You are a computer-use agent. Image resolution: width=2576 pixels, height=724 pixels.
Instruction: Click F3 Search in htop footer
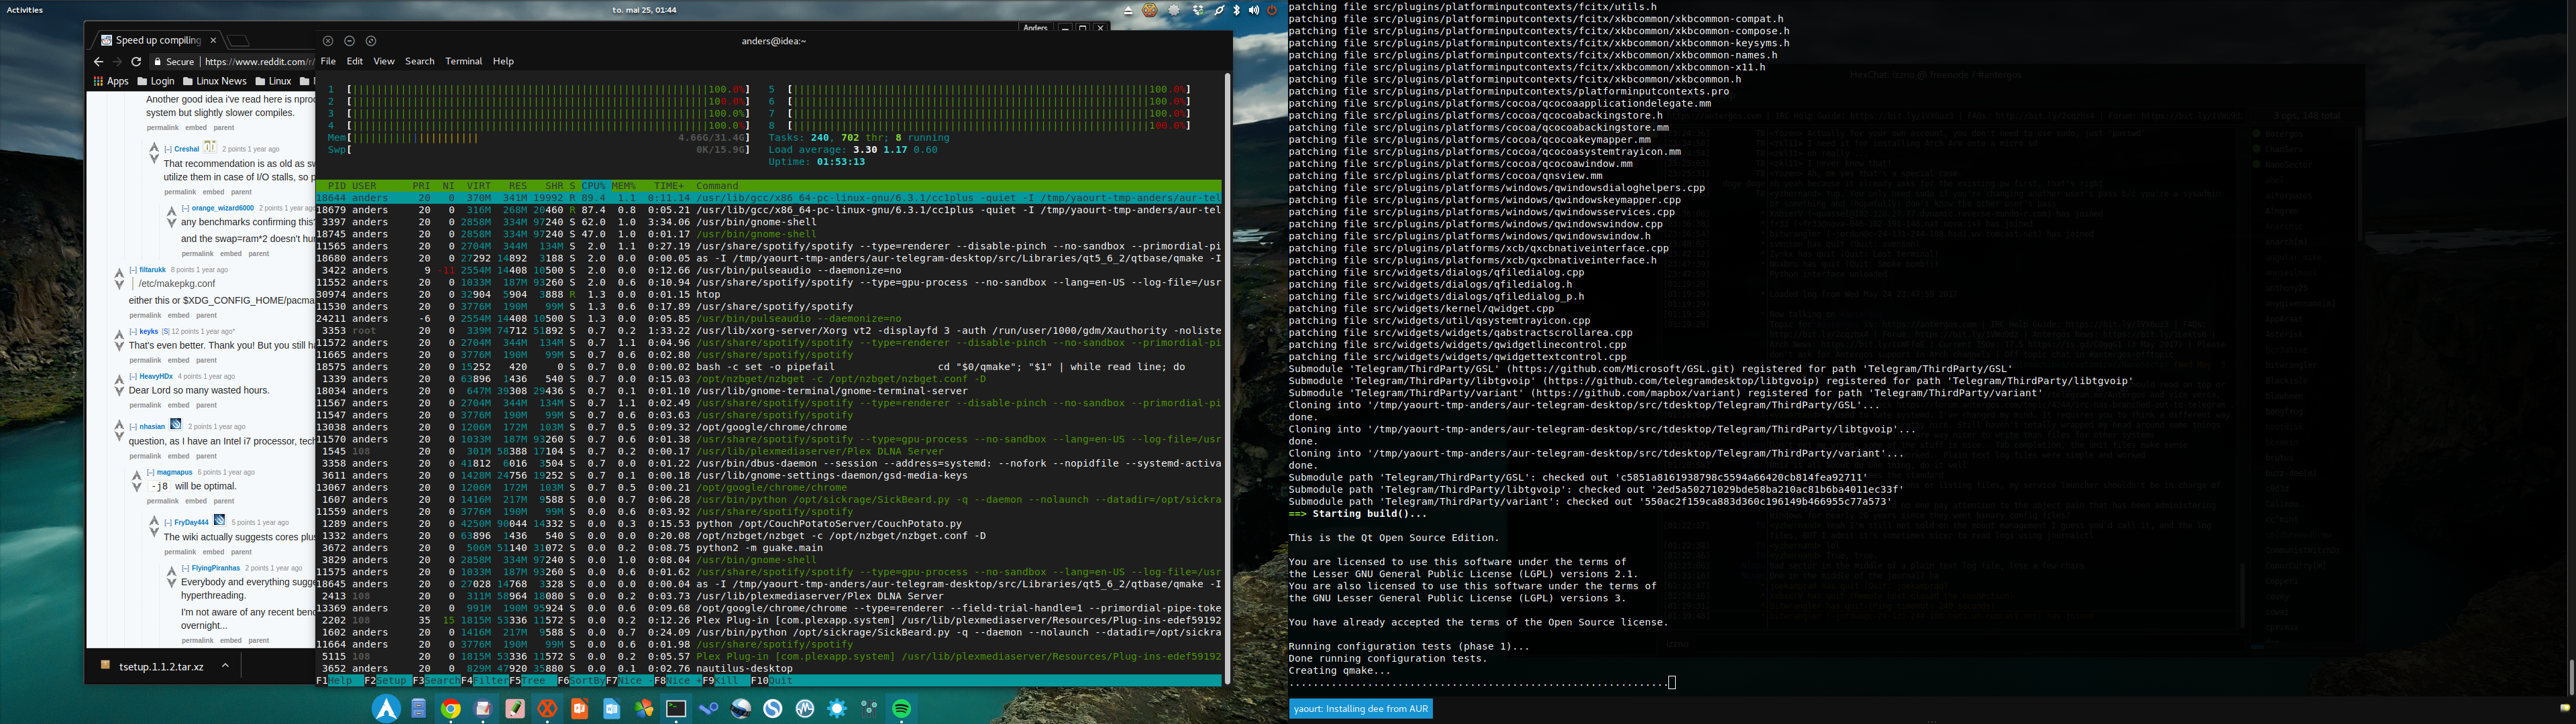[x=436, y=680]
